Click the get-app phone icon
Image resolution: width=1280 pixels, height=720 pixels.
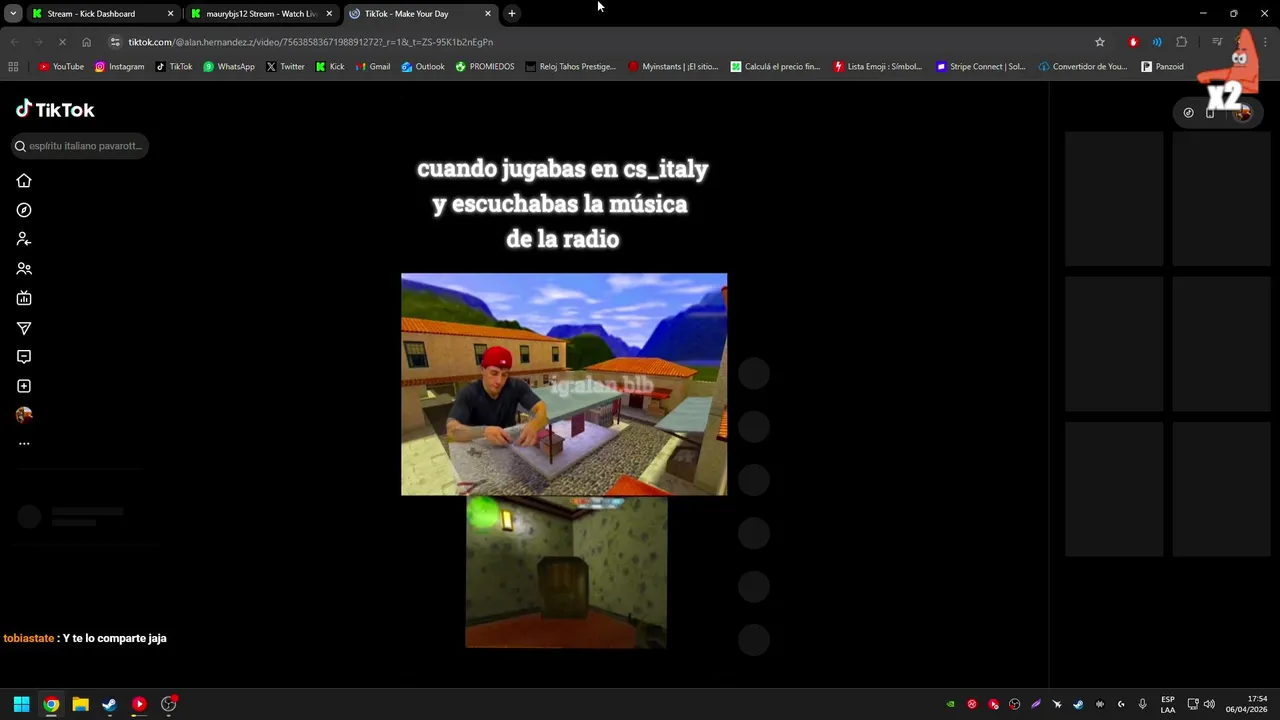(1210, 113)
